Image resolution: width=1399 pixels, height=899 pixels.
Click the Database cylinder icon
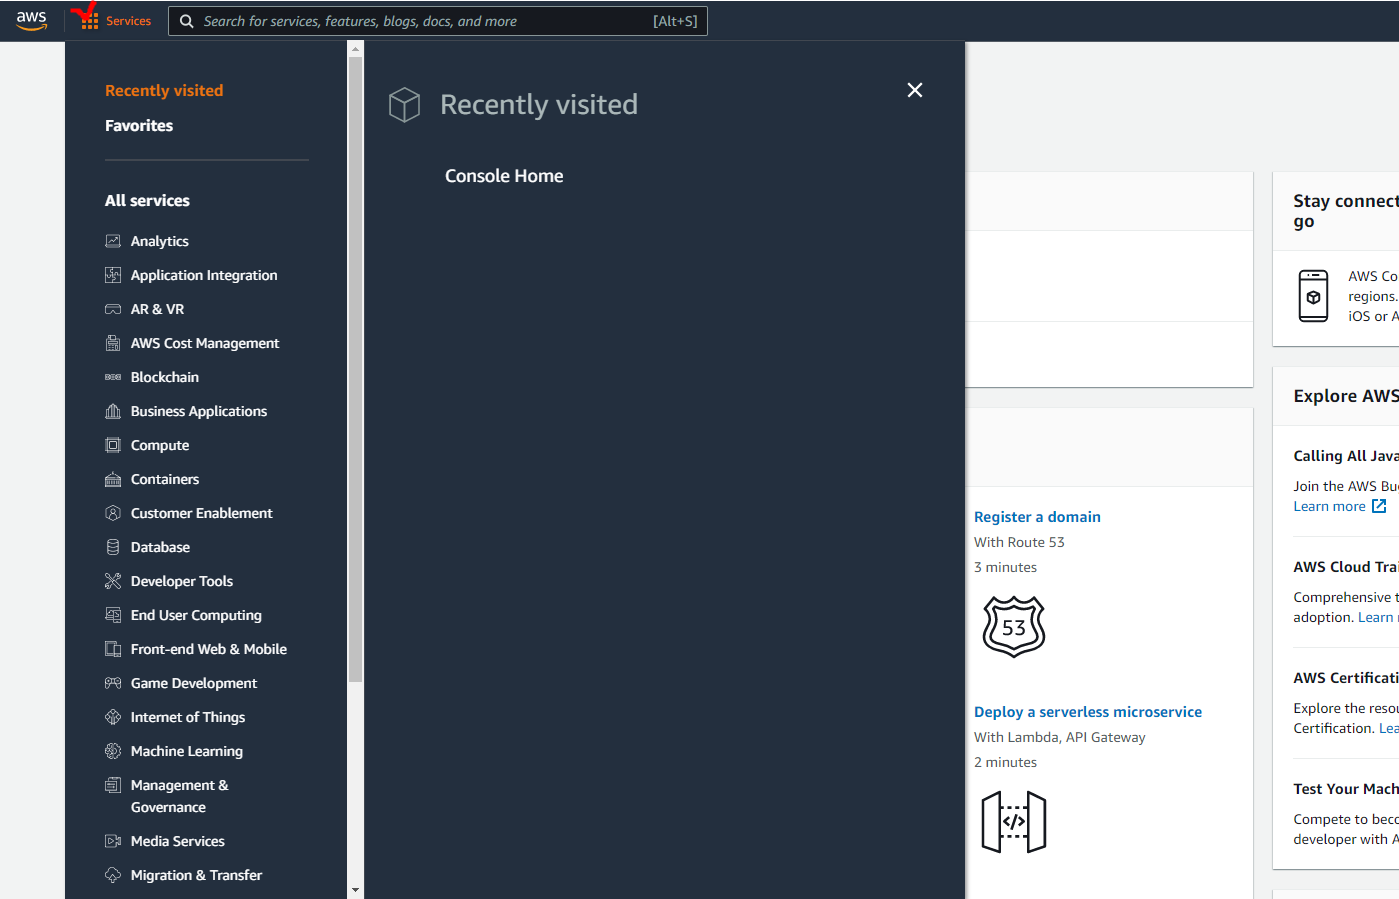(113, 547)
